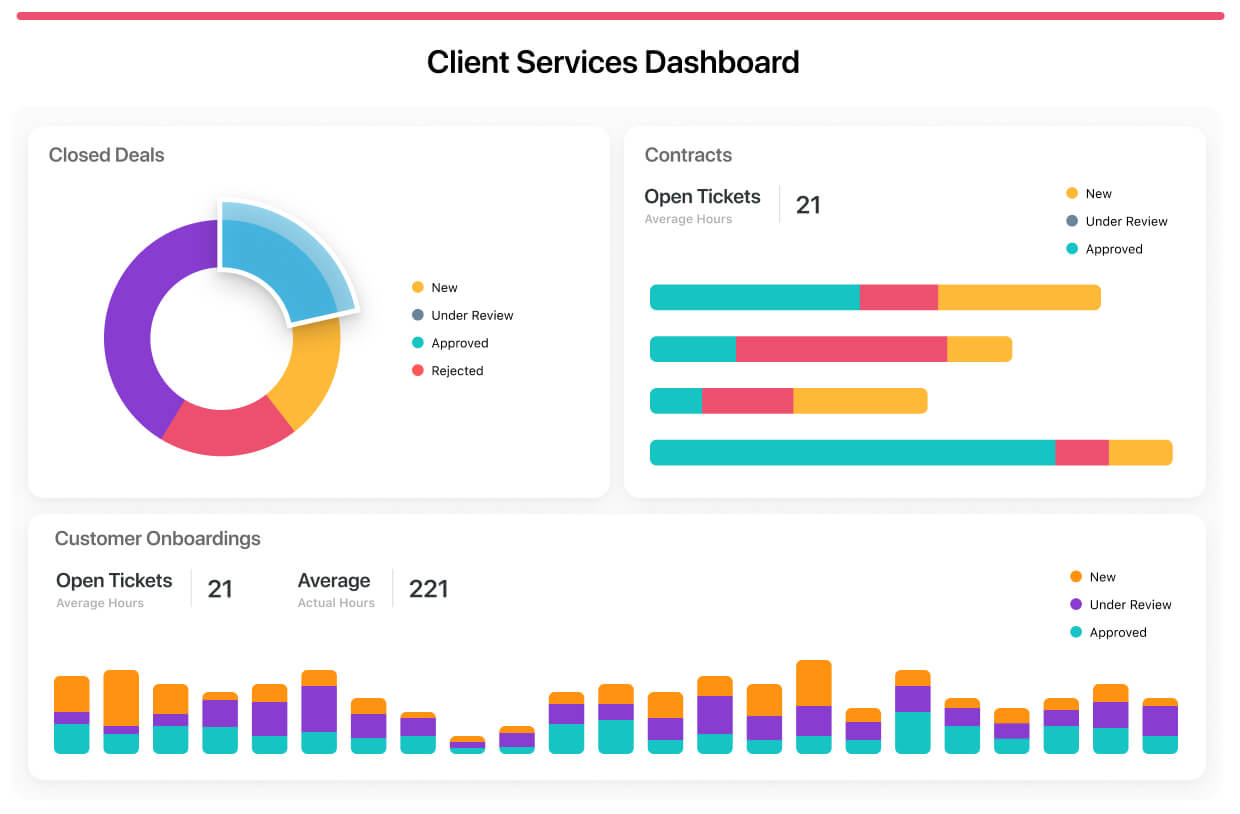Click the value 21 in Customer Onboardings
Viewport: 1240px width, 814px height.
tap(220, 589)
